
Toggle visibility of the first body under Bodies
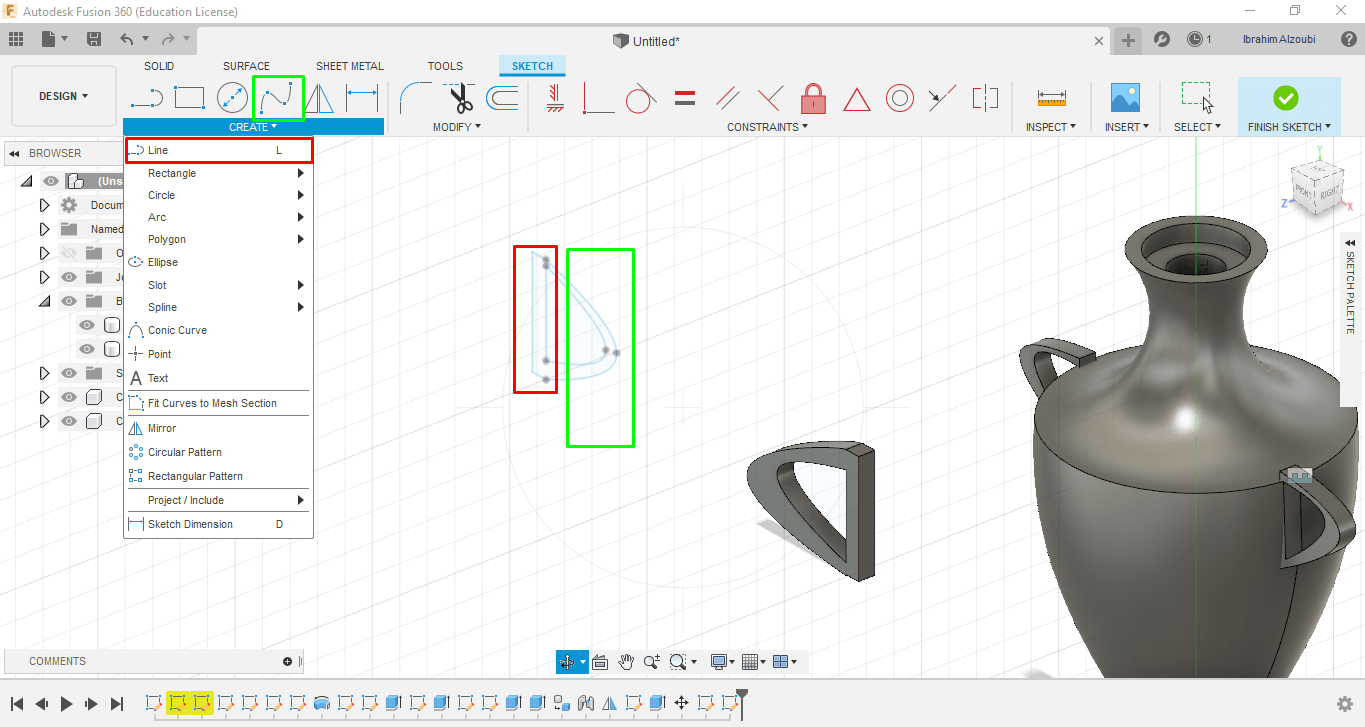pyautogui.click(x=87, y=325)
